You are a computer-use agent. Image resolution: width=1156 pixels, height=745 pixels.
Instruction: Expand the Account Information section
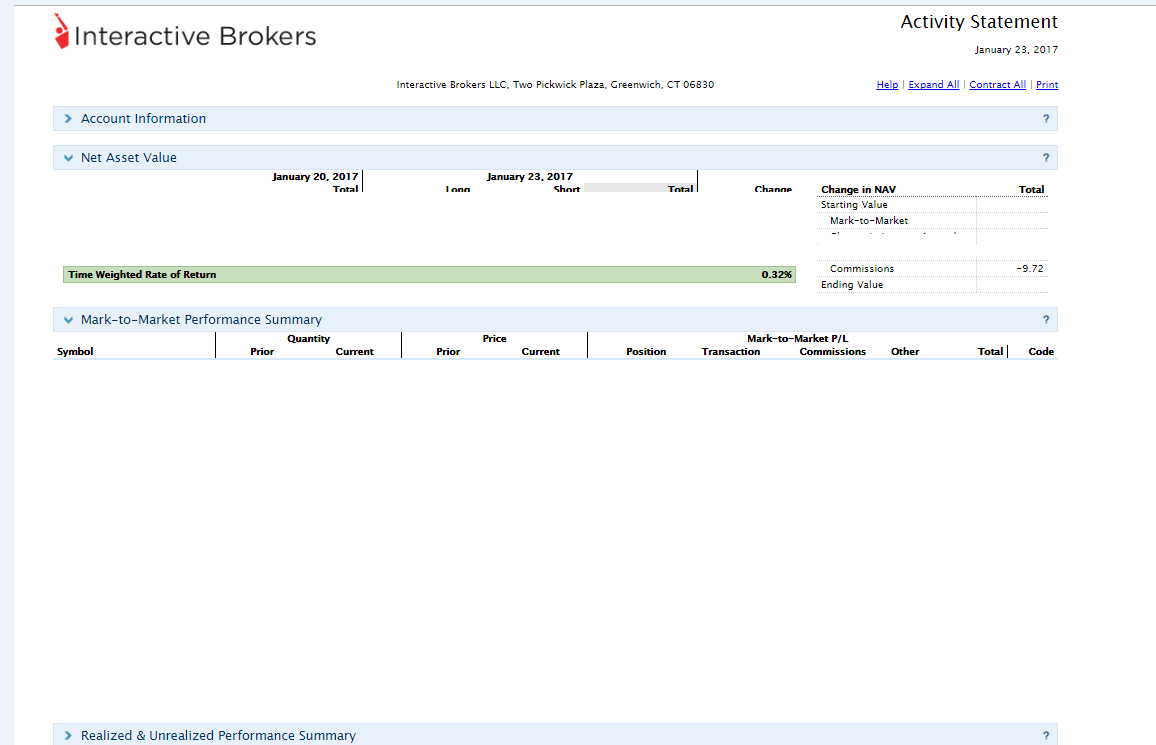click(x=69, y=119)
